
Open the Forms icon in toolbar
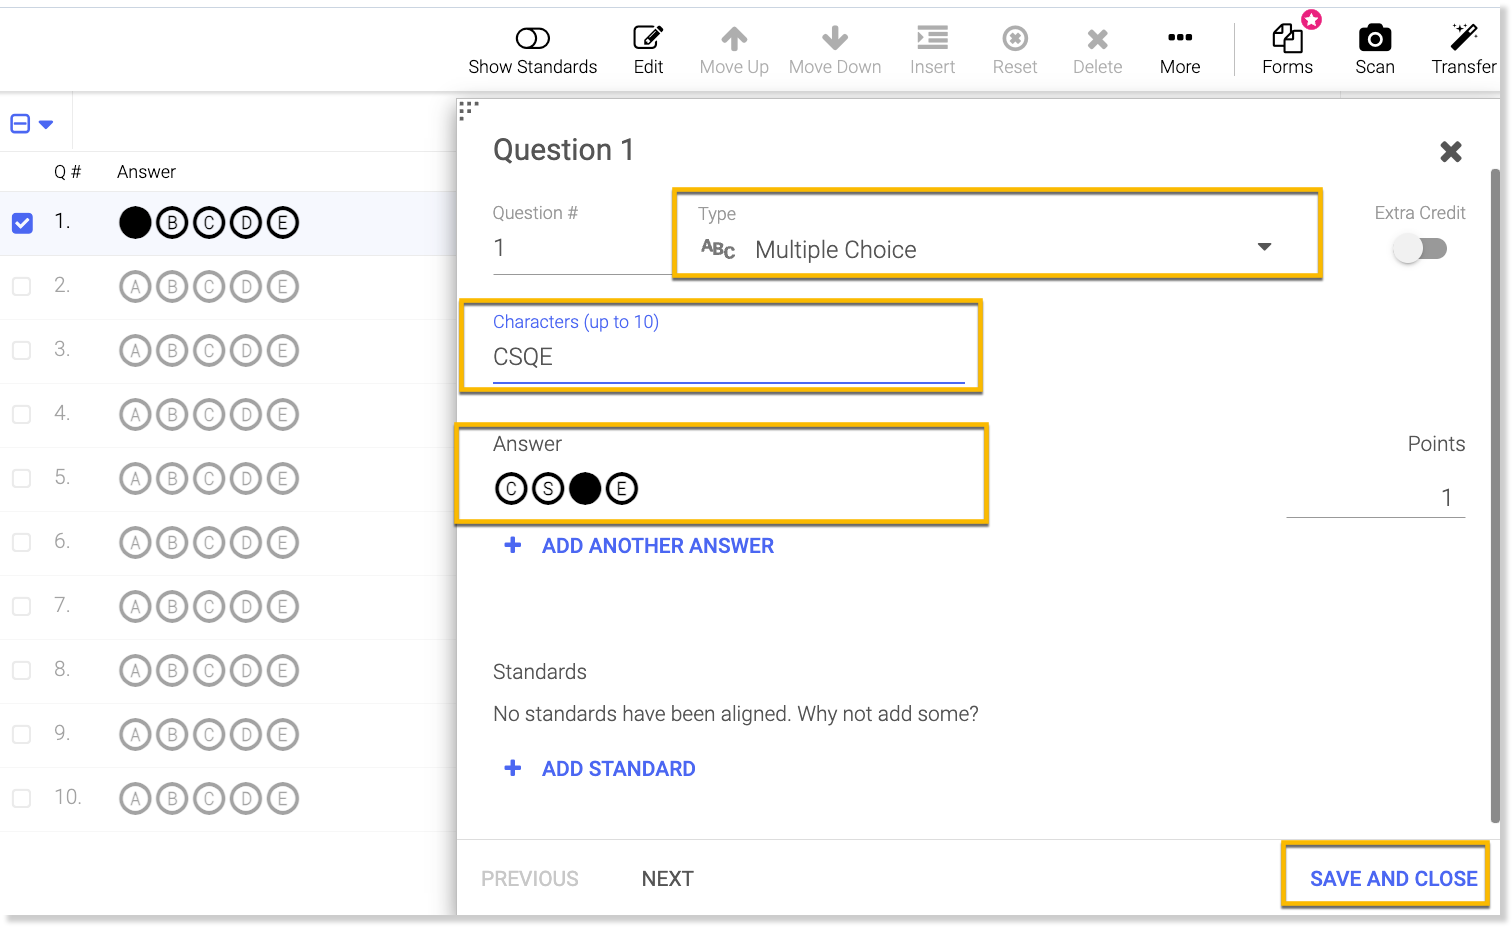(1287, 39)
